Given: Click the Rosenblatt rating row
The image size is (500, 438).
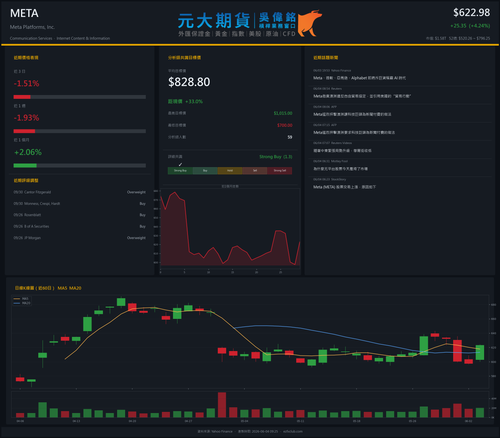Looking at the screenshot, I should (80, 215).
